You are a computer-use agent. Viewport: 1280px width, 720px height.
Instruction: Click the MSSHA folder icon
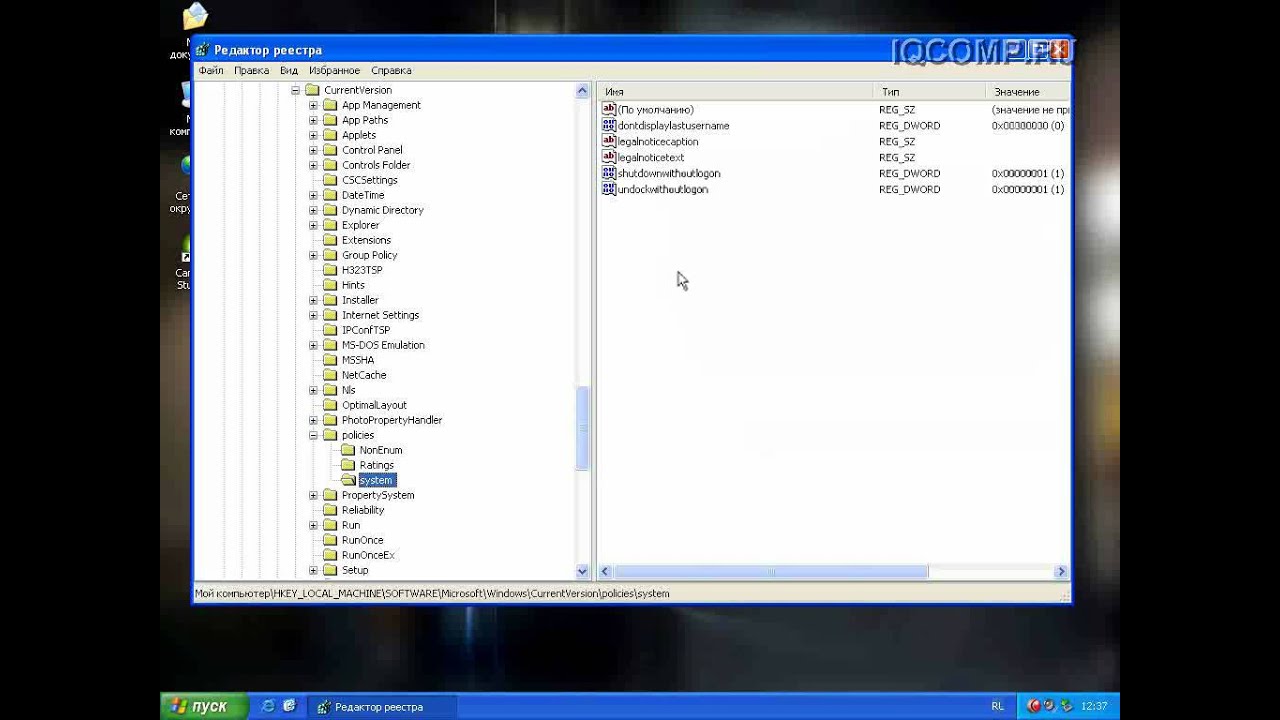click(x=330, y=360)
